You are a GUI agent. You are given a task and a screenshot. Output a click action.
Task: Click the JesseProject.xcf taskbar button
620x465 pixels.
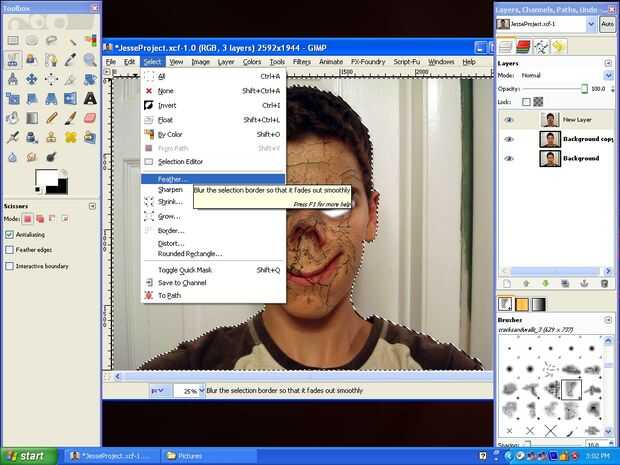(112, 456)
